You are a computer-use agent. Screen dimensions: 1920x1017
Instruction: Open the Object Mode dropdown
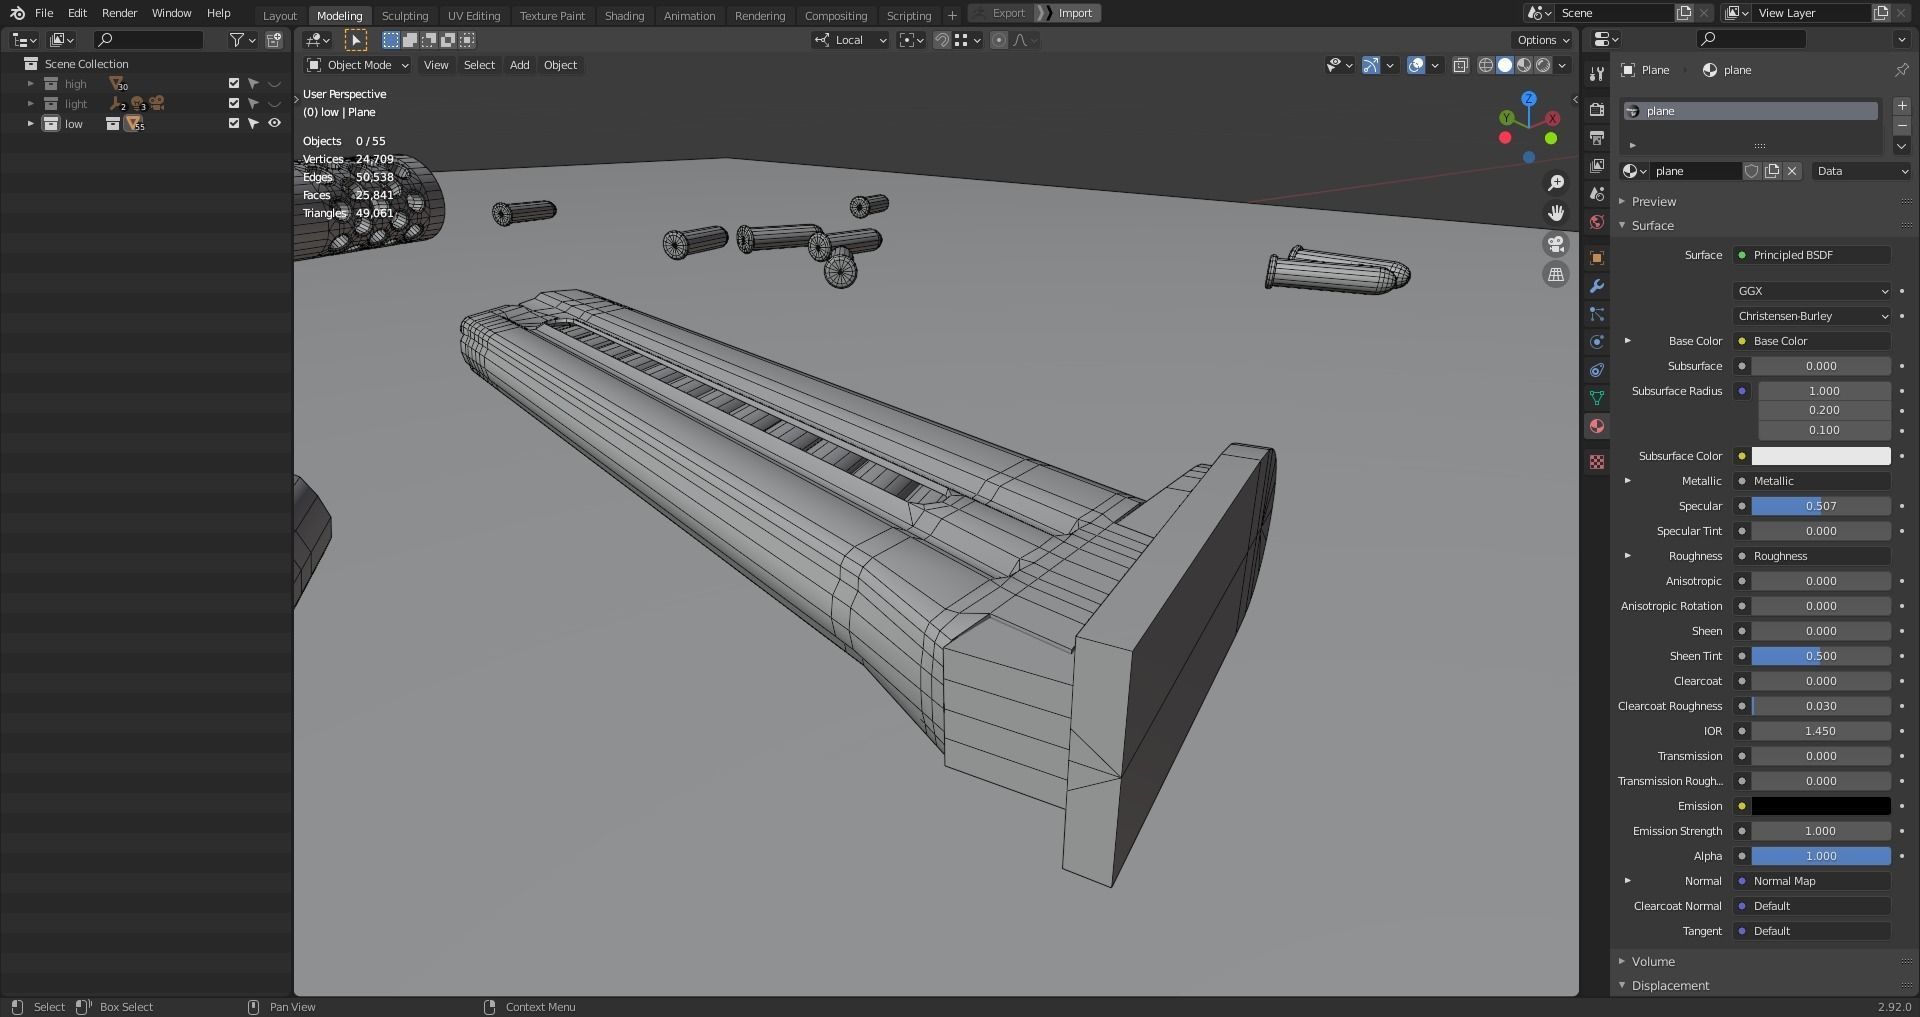358,65
